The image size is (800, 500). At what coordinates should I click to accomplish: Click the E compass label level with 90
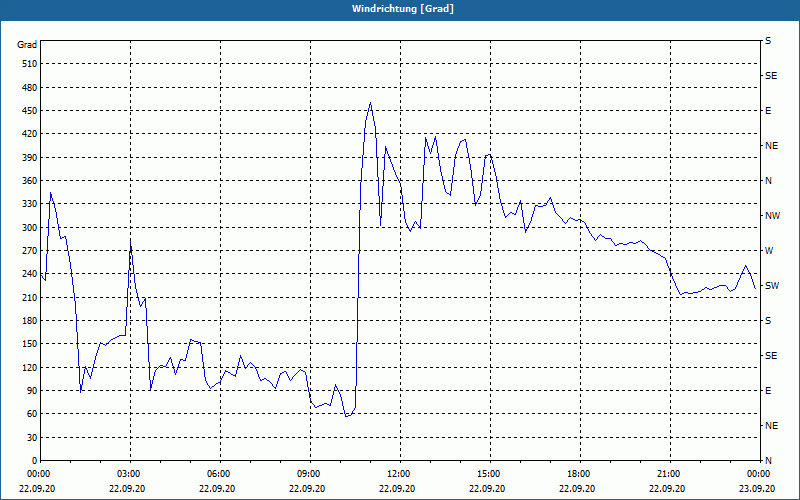[x=768, y=391]
